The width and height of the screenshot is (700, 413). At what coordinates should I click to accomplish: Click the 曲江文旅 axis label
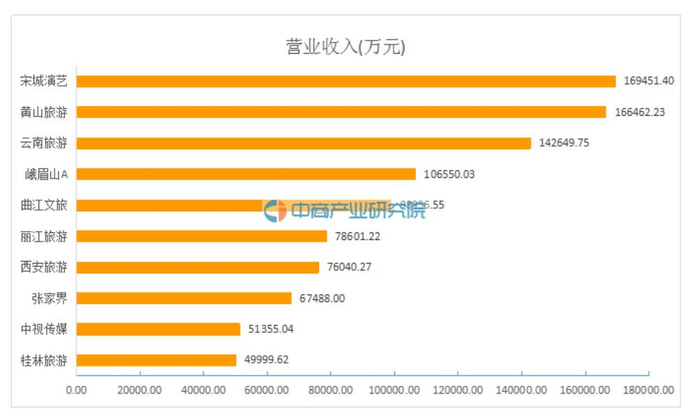pyautogui.click(x=44, y=205)
